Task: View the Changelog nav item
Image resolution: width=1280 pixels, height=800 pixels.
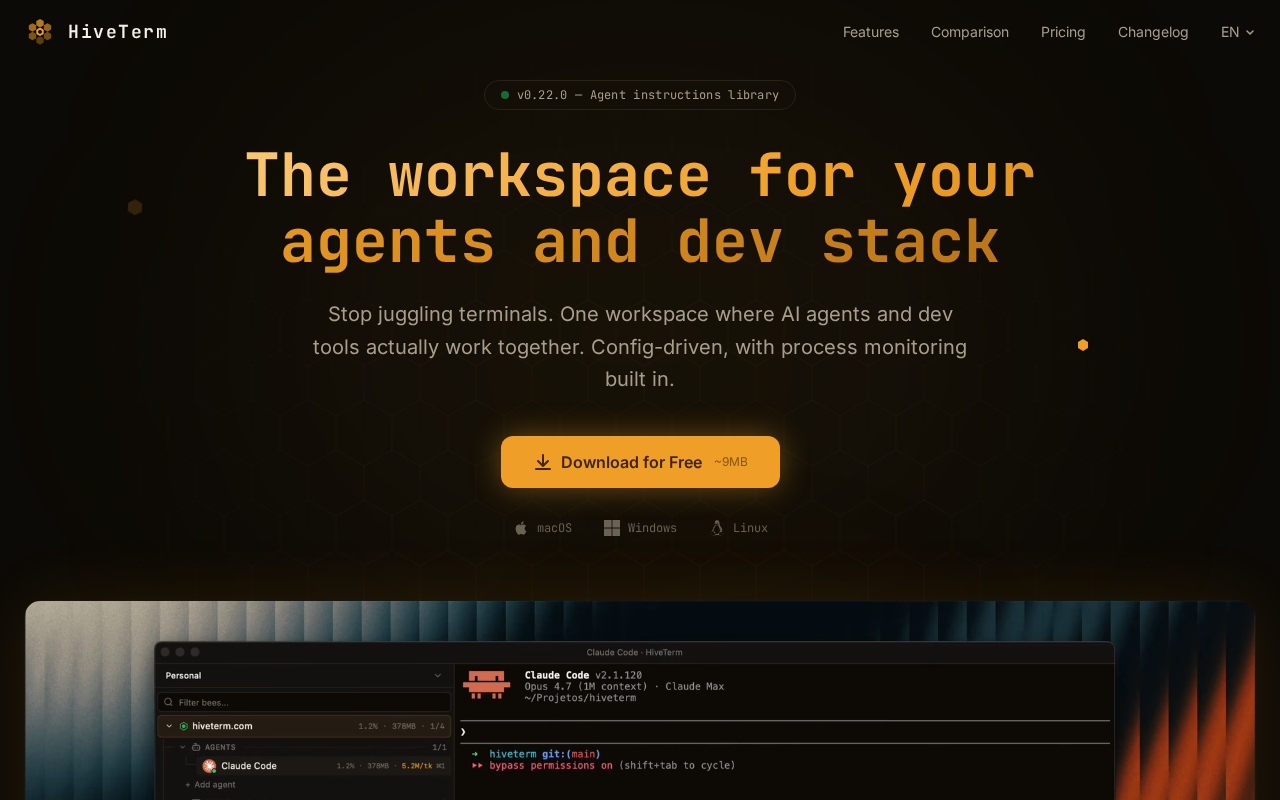Action: (x=1153, y=32)
